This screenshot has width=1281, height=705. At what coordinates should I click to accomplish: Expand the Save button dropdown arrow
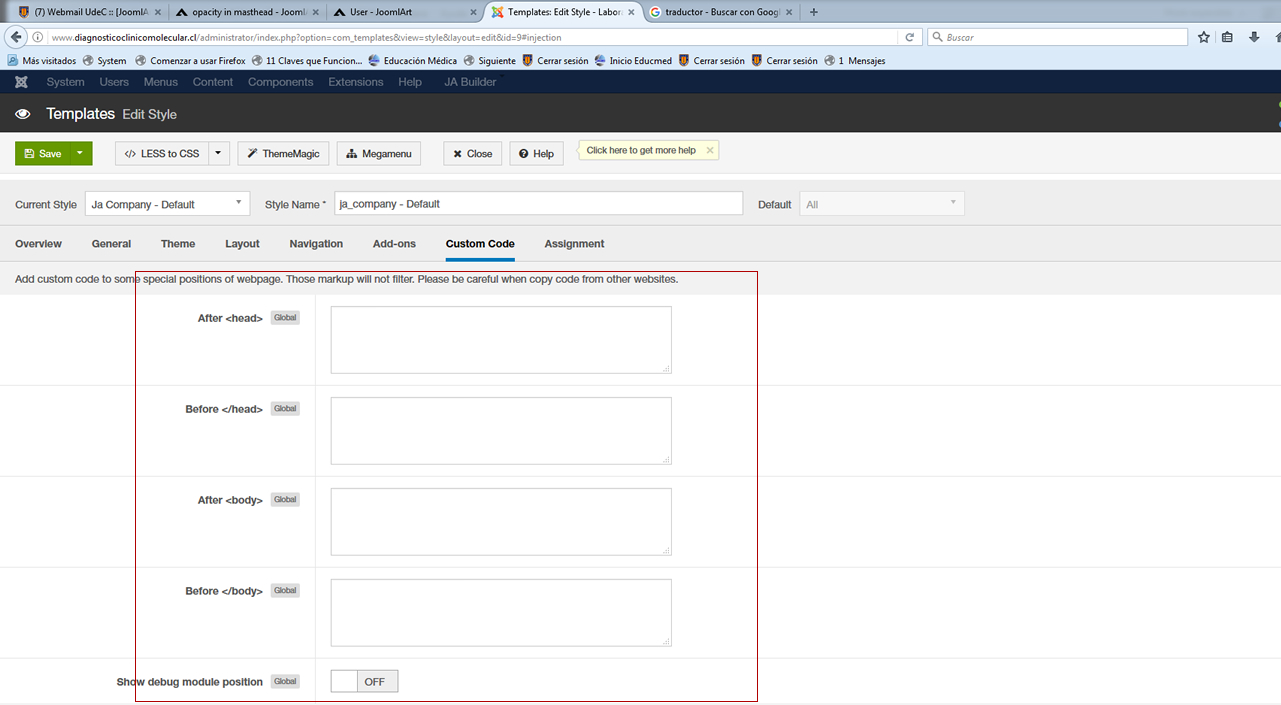pyautogui.click(x=80, y=153)
